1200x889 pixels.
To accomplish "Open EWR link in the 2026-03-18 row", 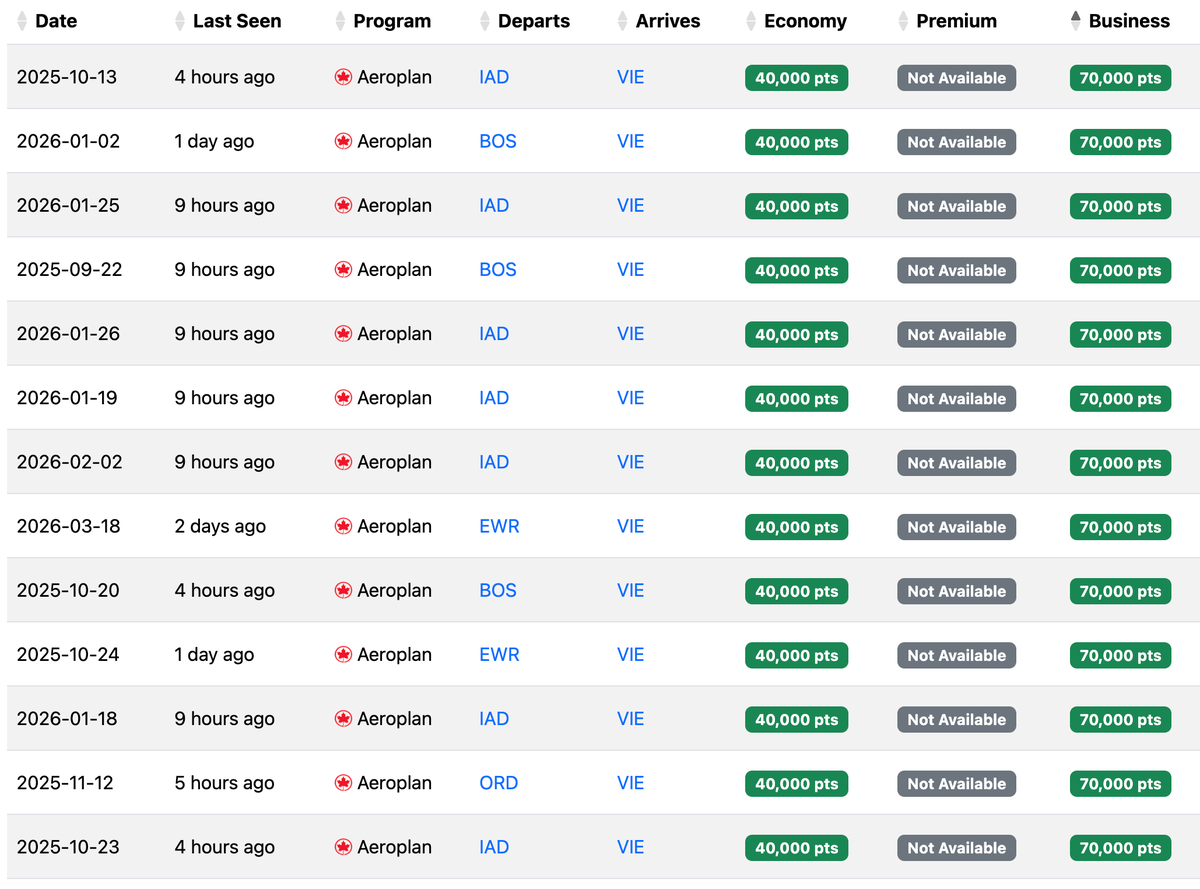I will [x=499, y=526].
